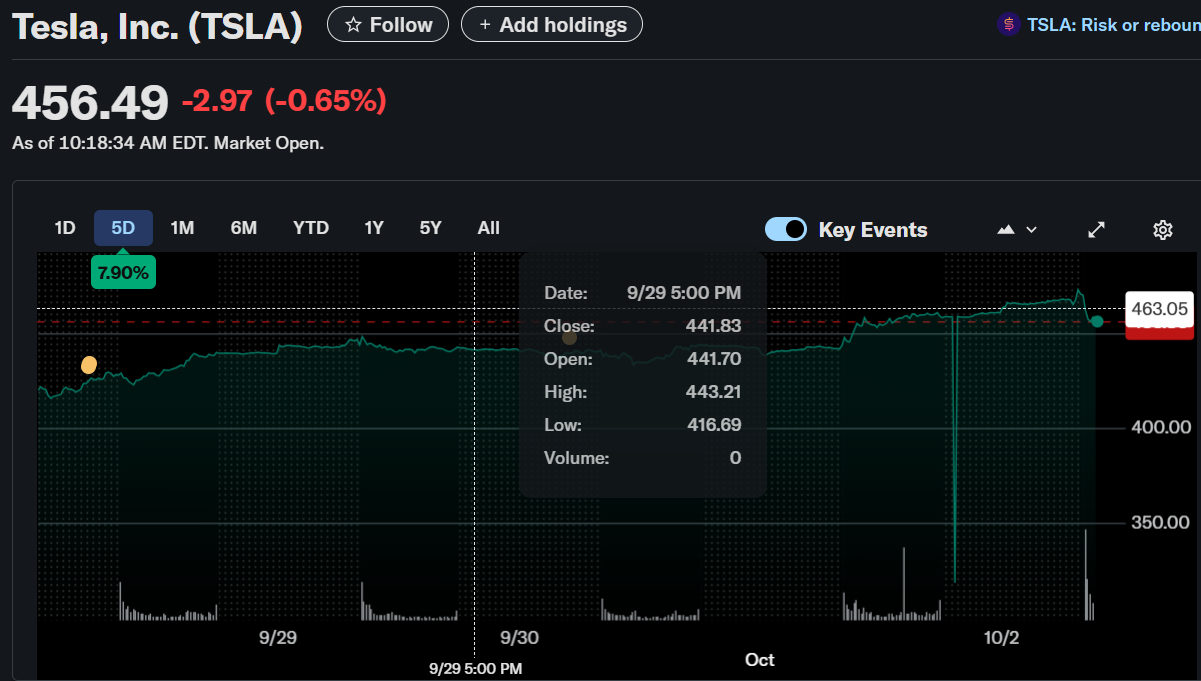Switch to the YTD chart view
The image size is (1201, 681).
pos(310,228)
